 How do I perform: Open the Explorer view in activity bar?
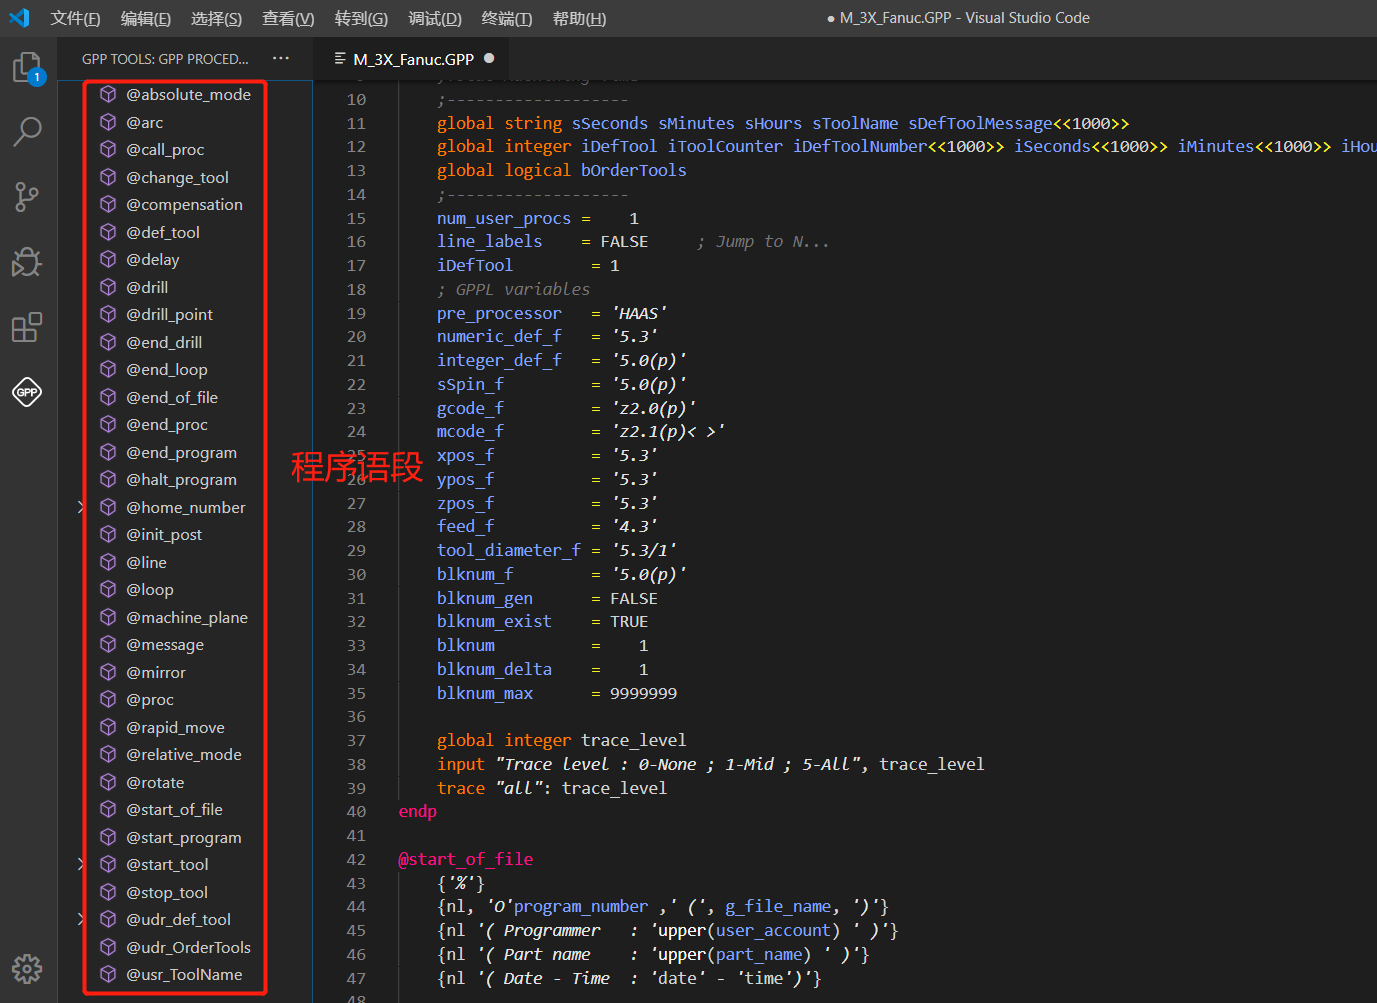(27, 68)
